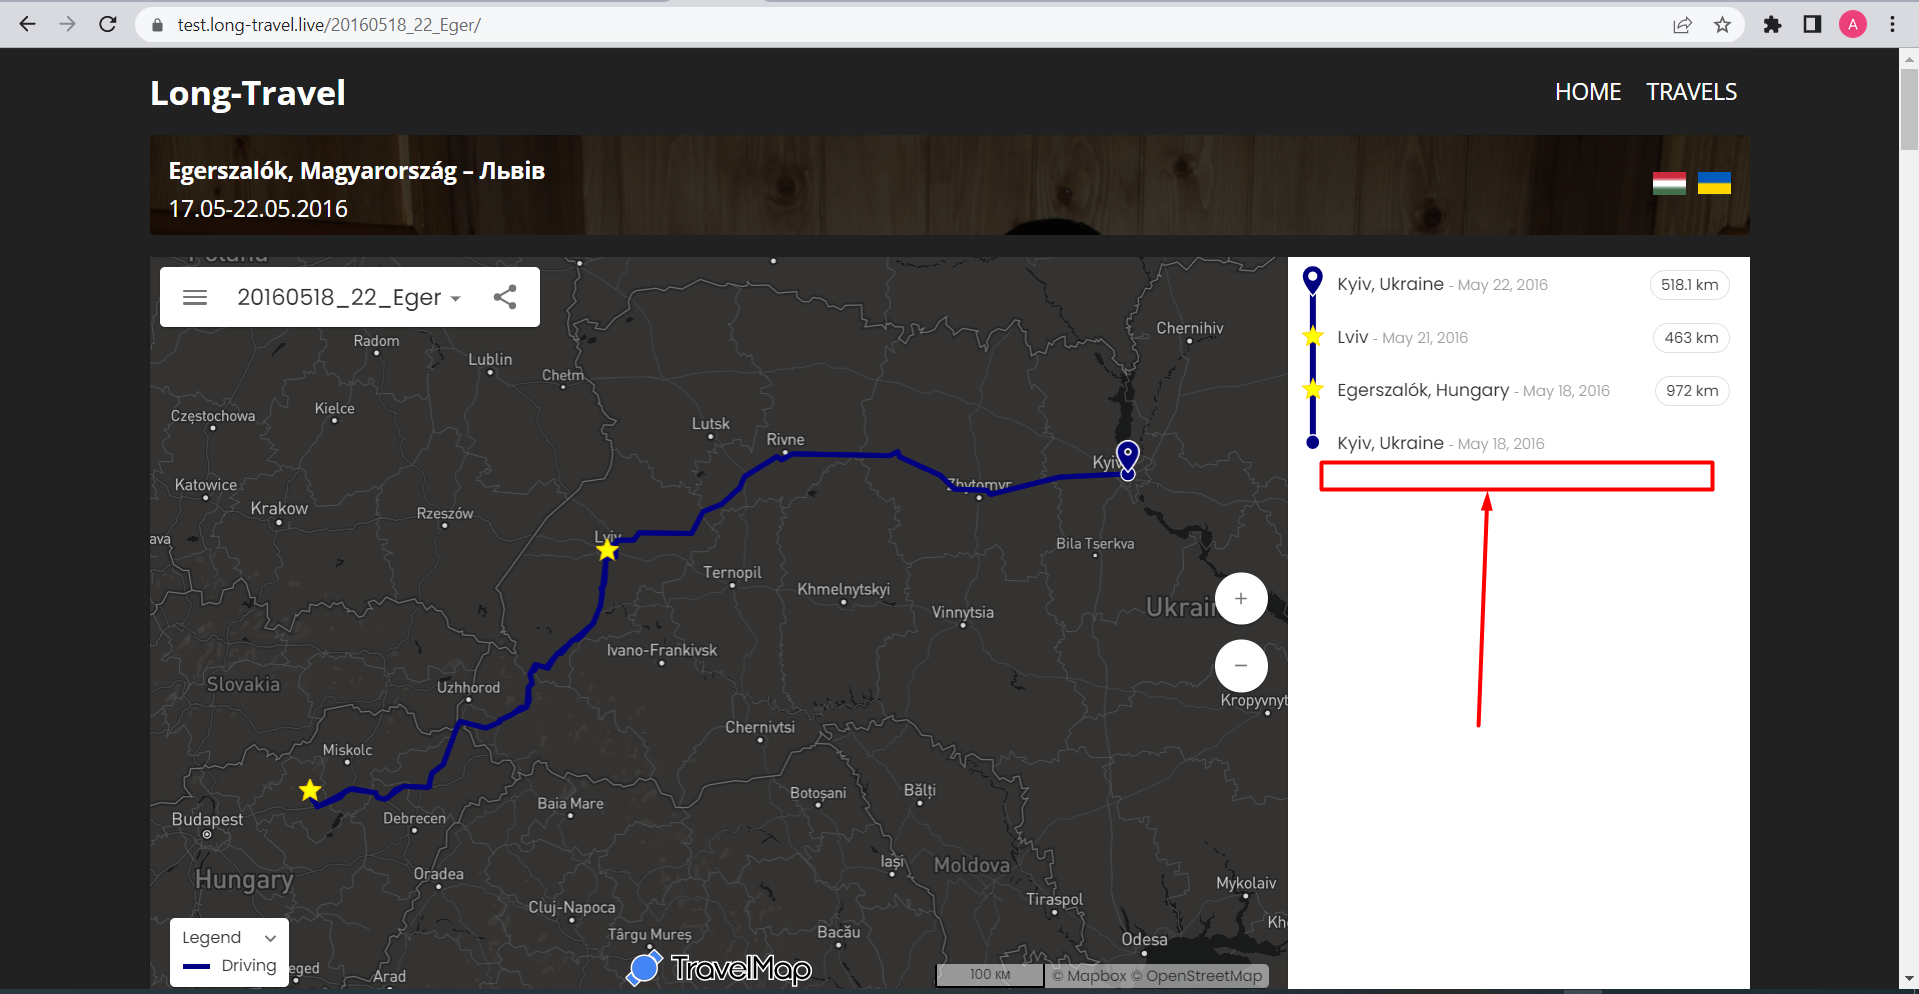Go to HOME in the navigation bar

[x=1587, y=91]
